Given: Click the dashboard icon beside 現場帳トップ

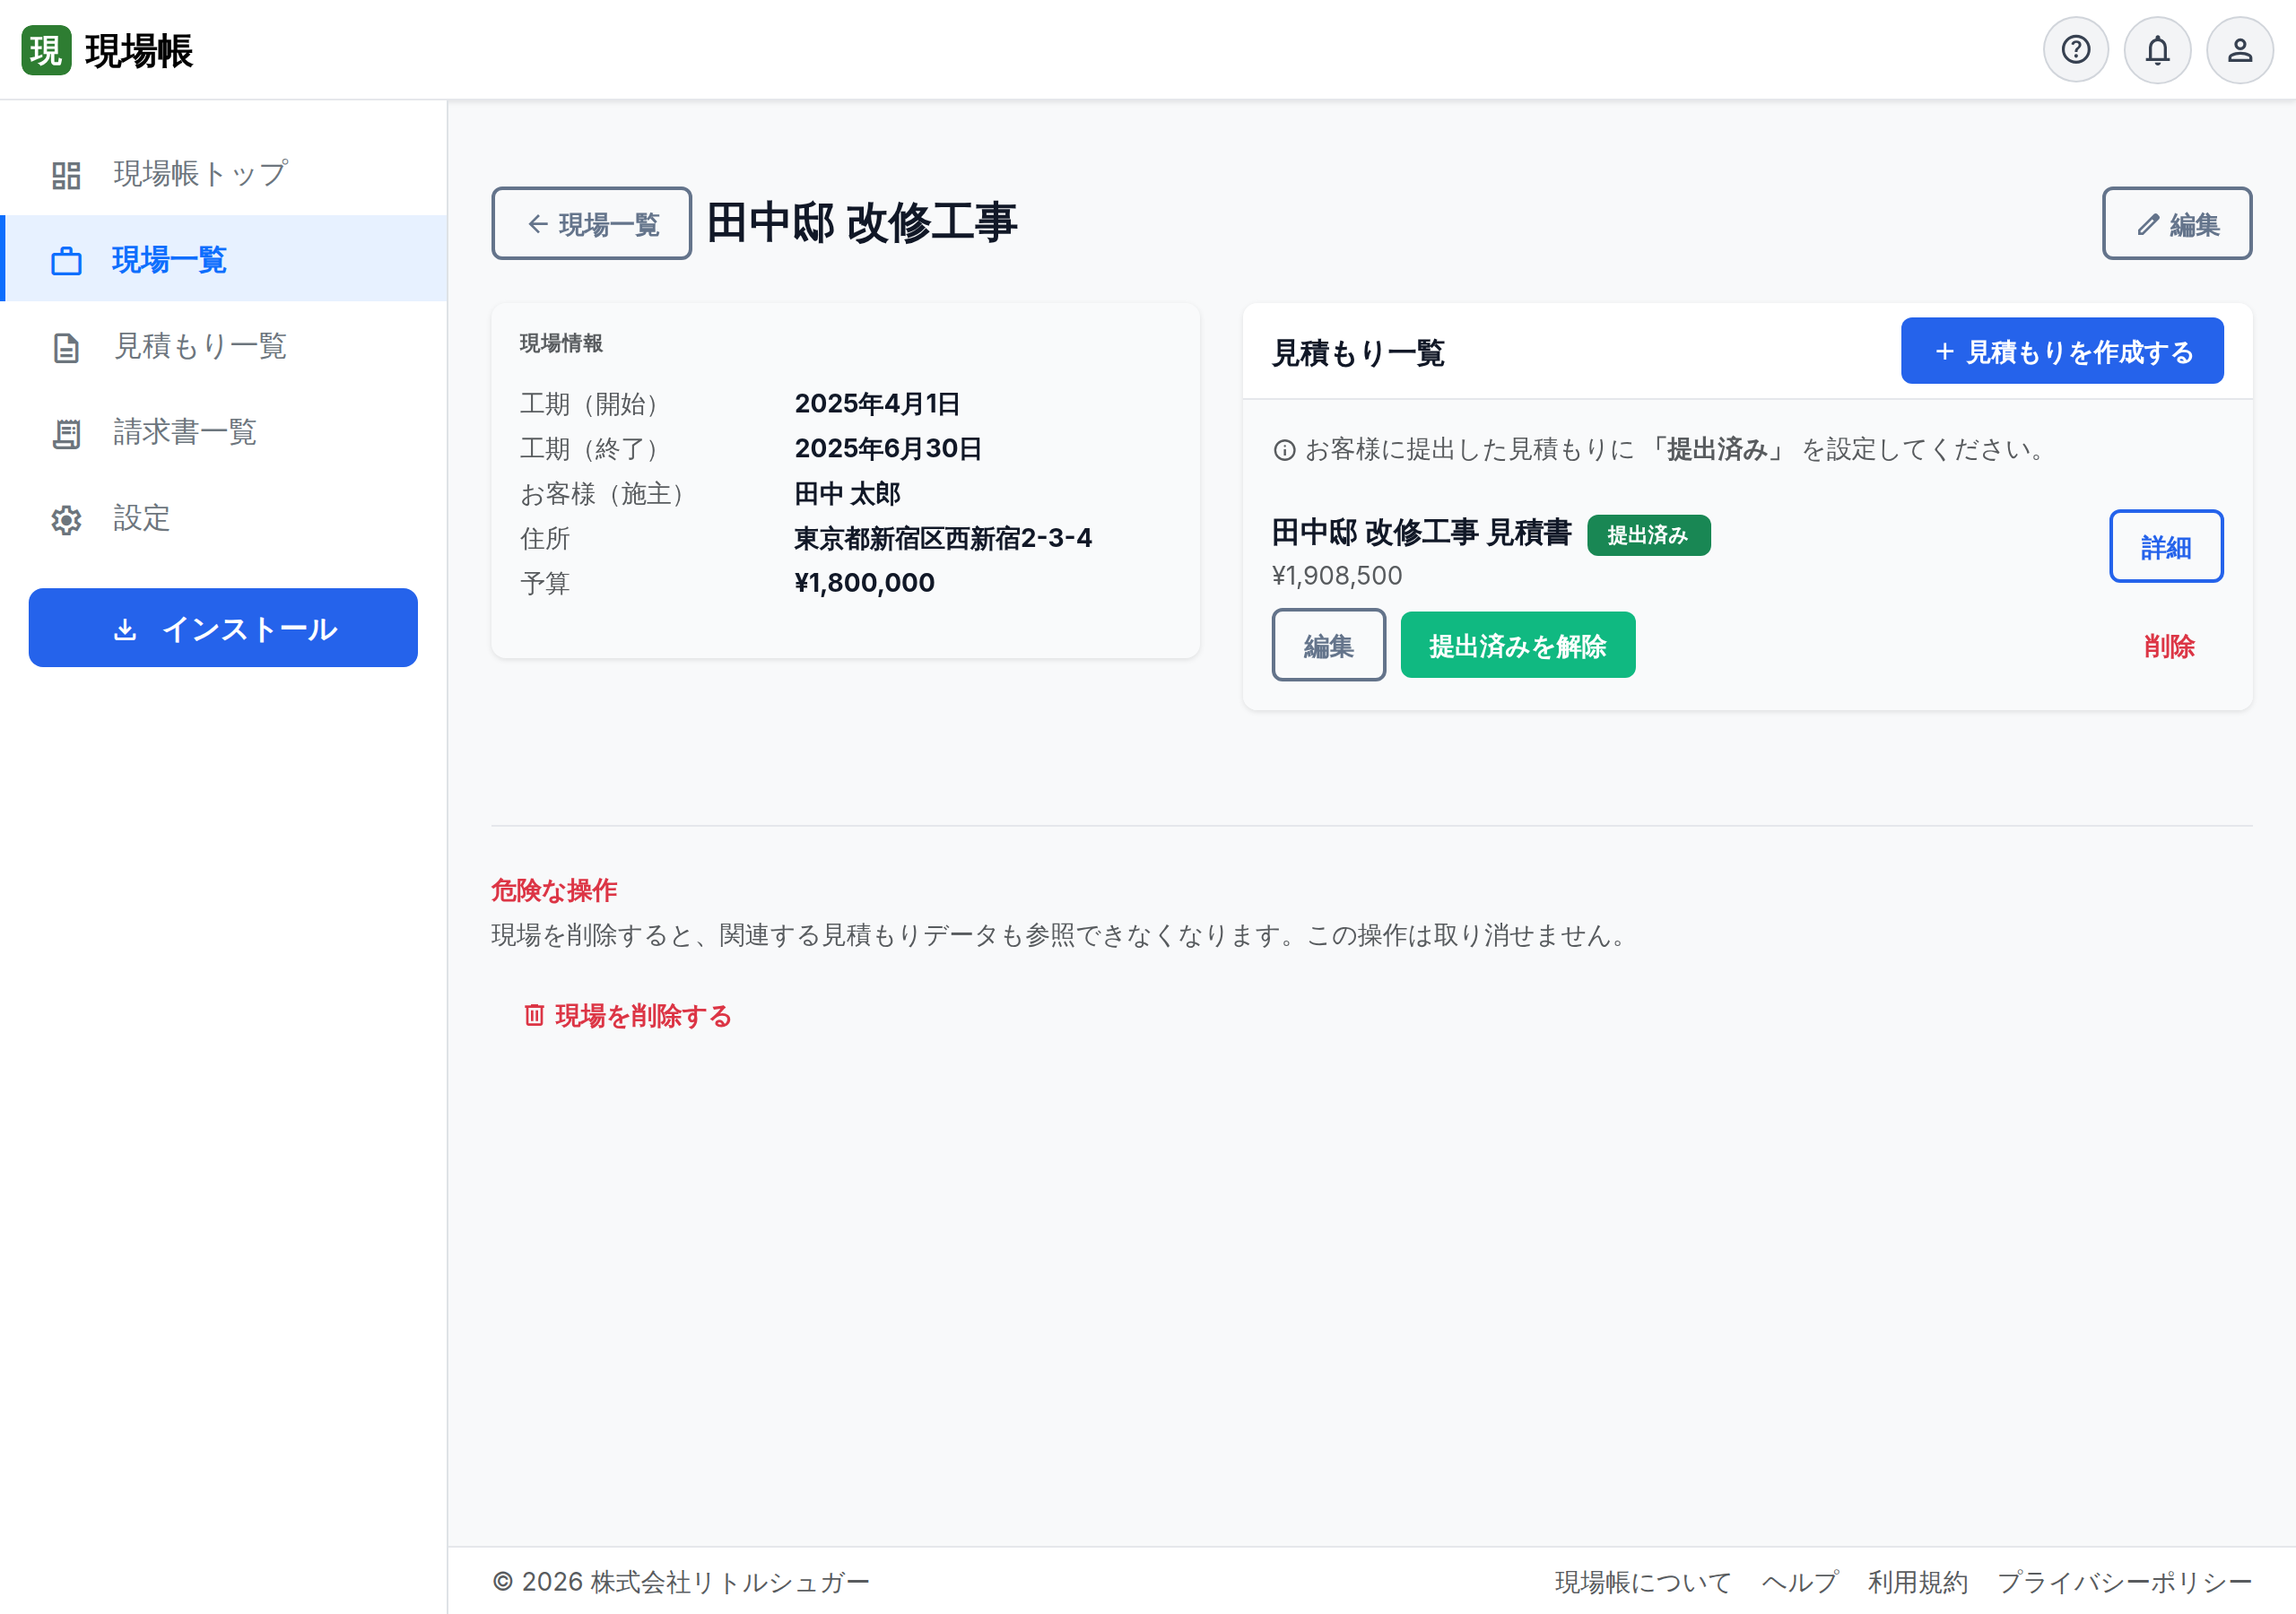Looking at the screenshot, I should tap(66, 175).
